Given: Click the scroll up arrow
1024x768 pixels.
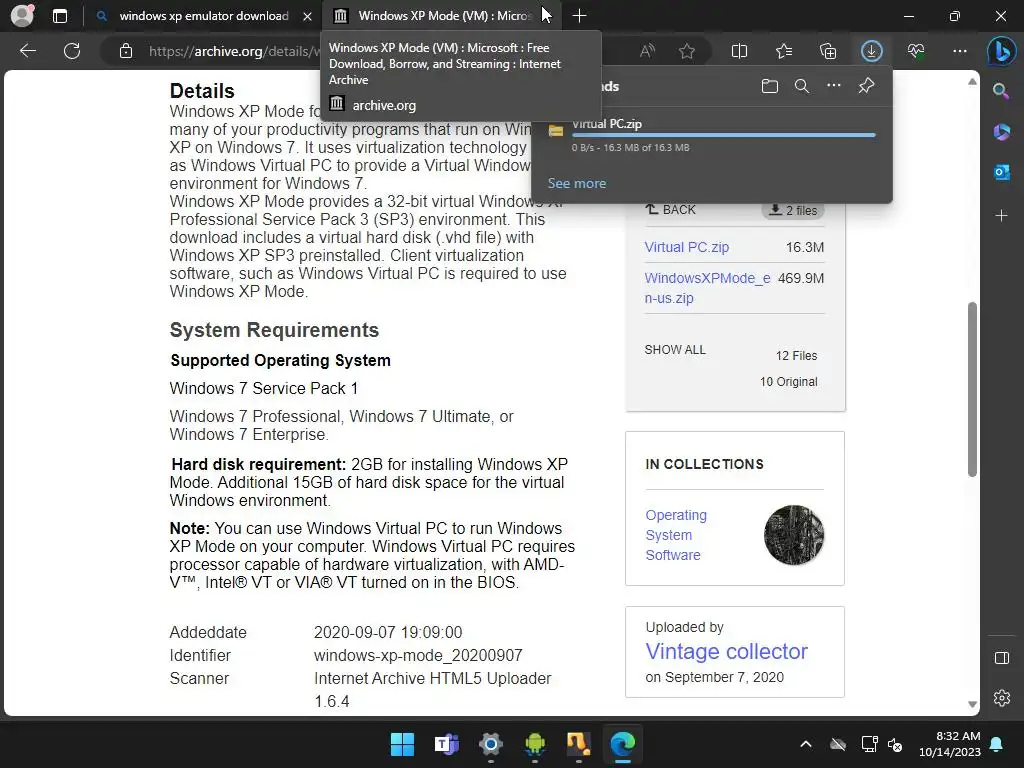Looking at the screenshot, I should [972, 82].
